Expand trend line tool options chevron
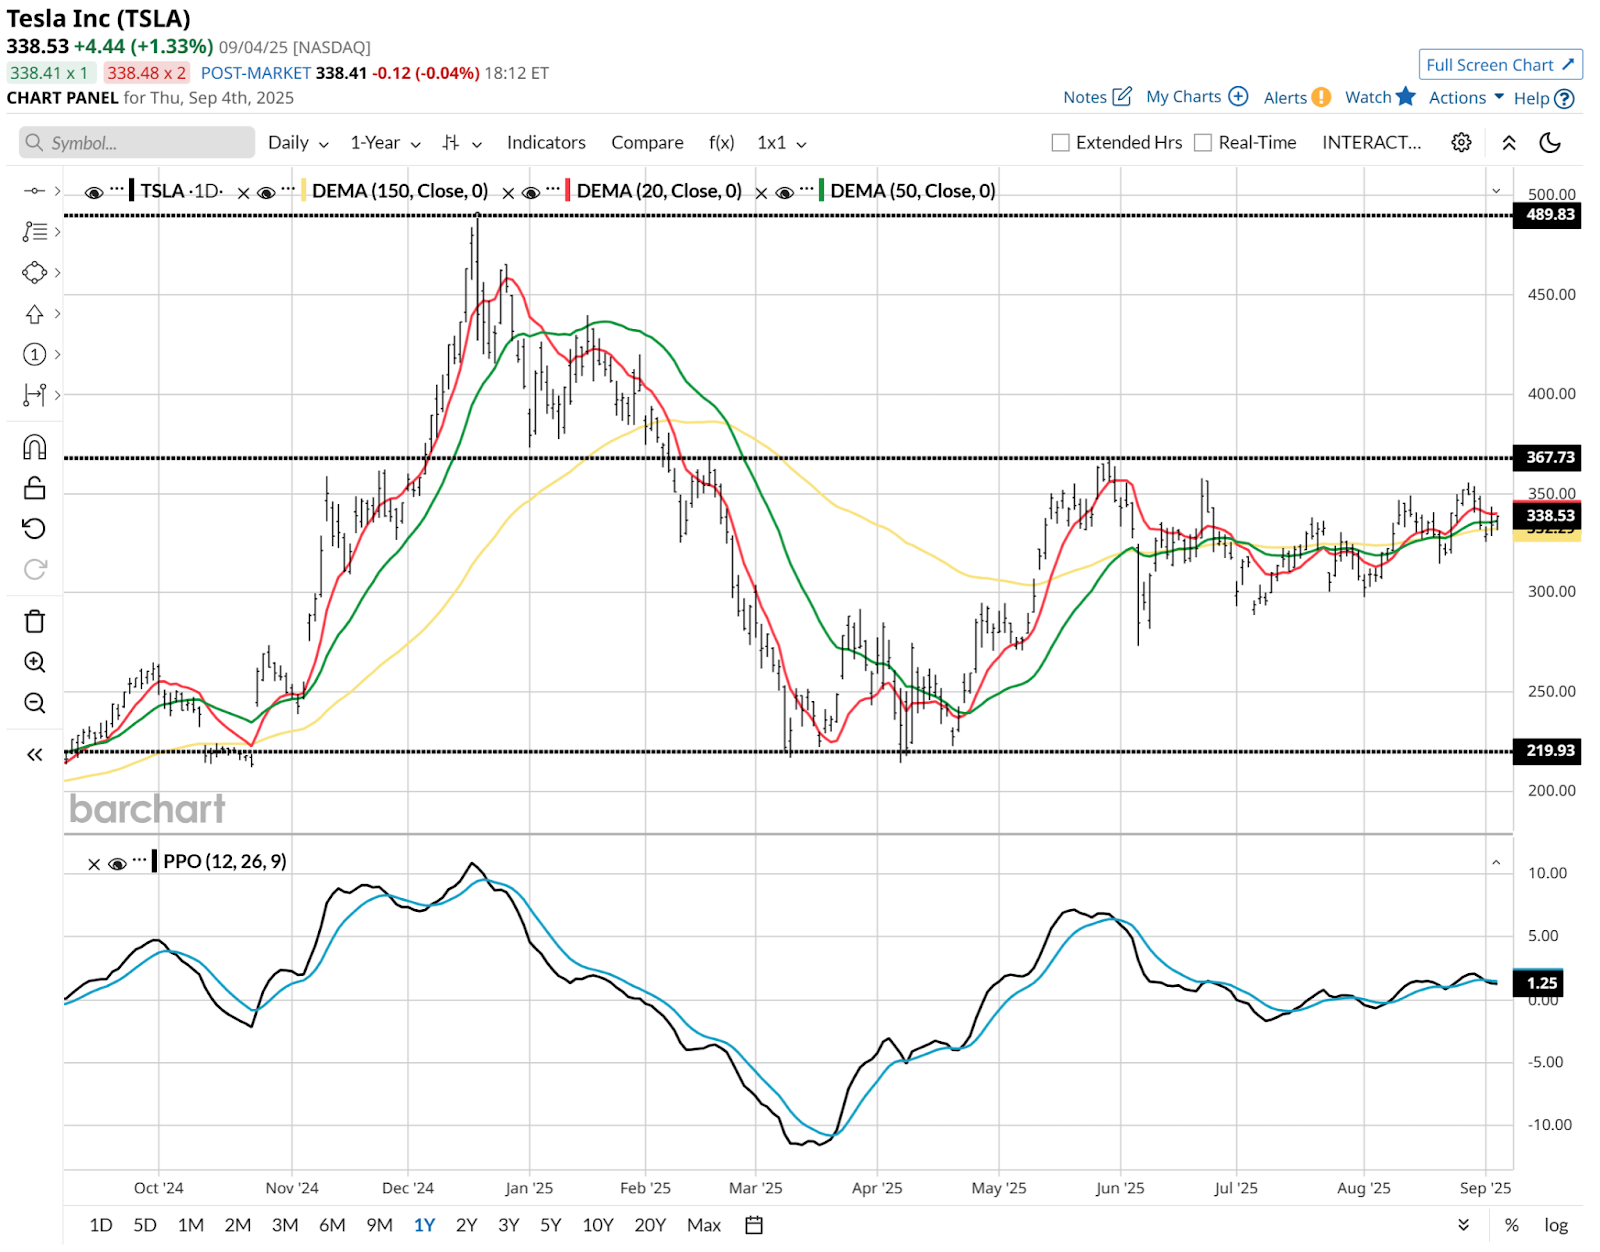The width and height of the screenshot is (1600, 1252). point(58,190)
